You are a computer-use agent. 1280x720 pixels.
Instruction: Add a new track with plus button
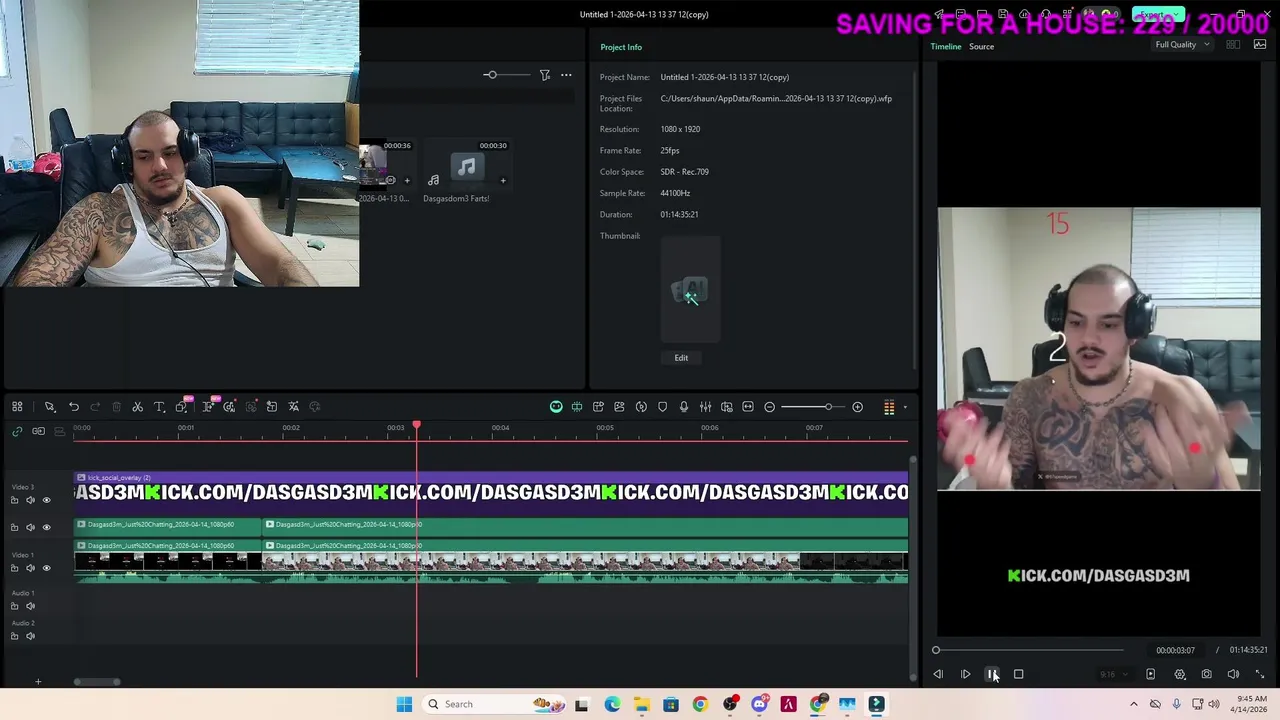(x=38, y=682)
